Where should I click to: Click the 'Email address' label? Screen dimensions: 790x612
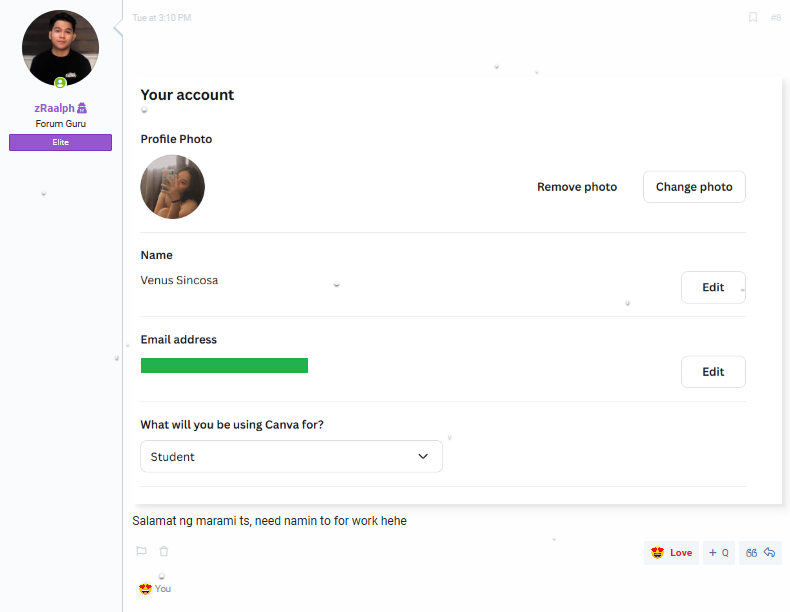(x=178, y=339)
